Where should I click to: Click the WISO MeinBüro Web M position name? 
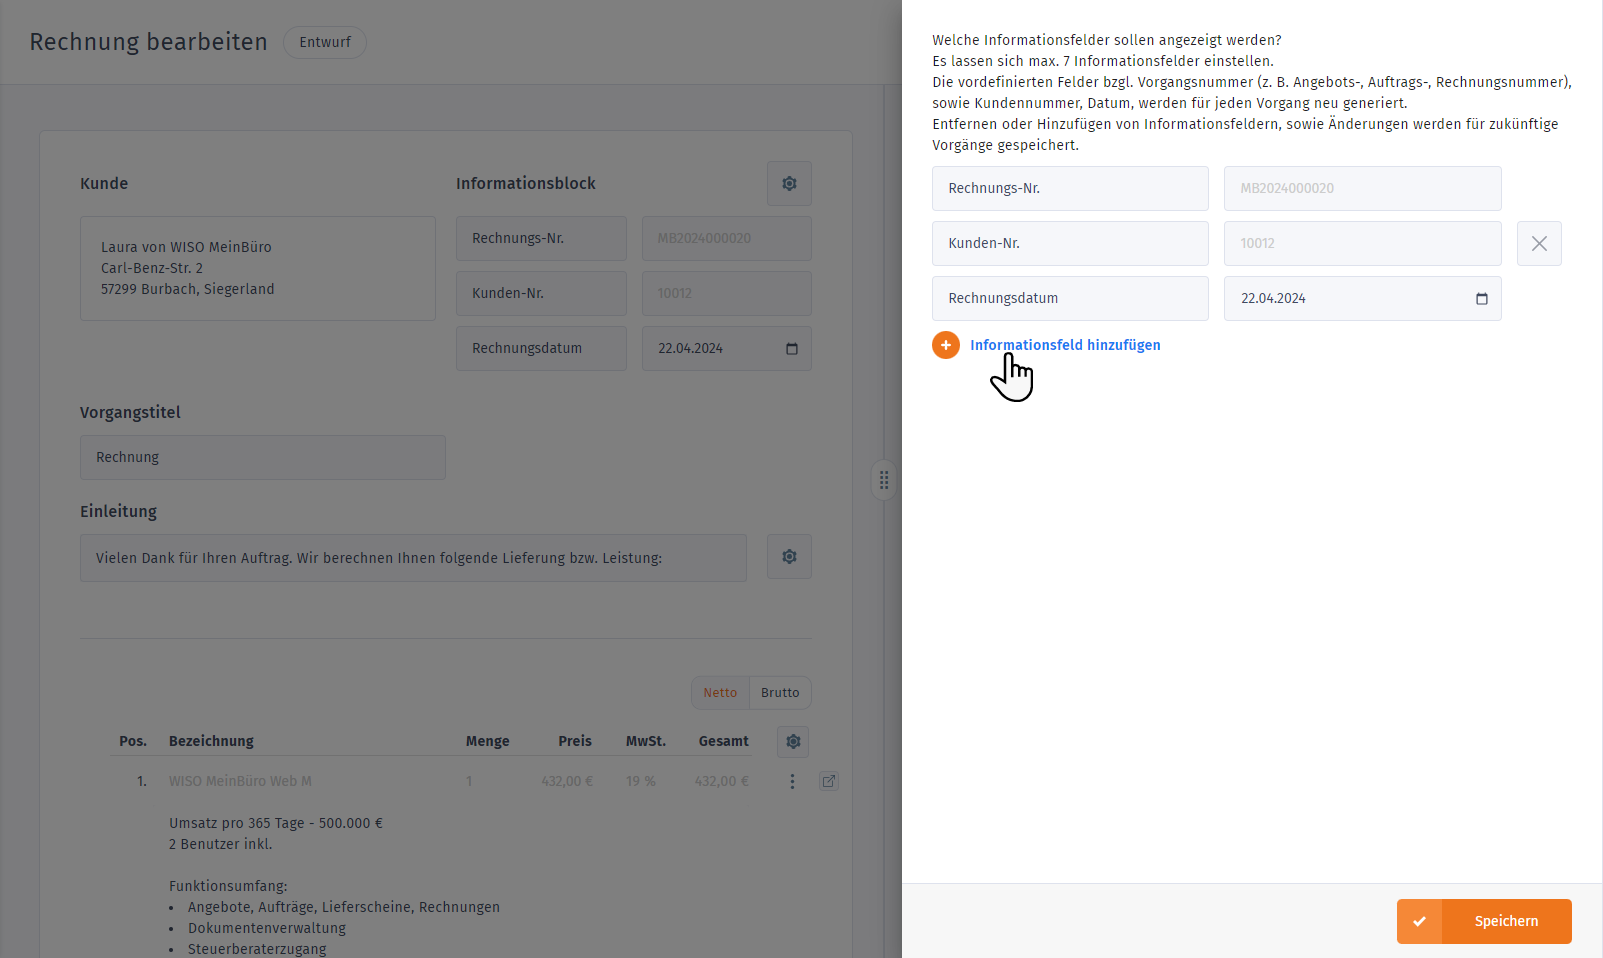pos(240,781)
